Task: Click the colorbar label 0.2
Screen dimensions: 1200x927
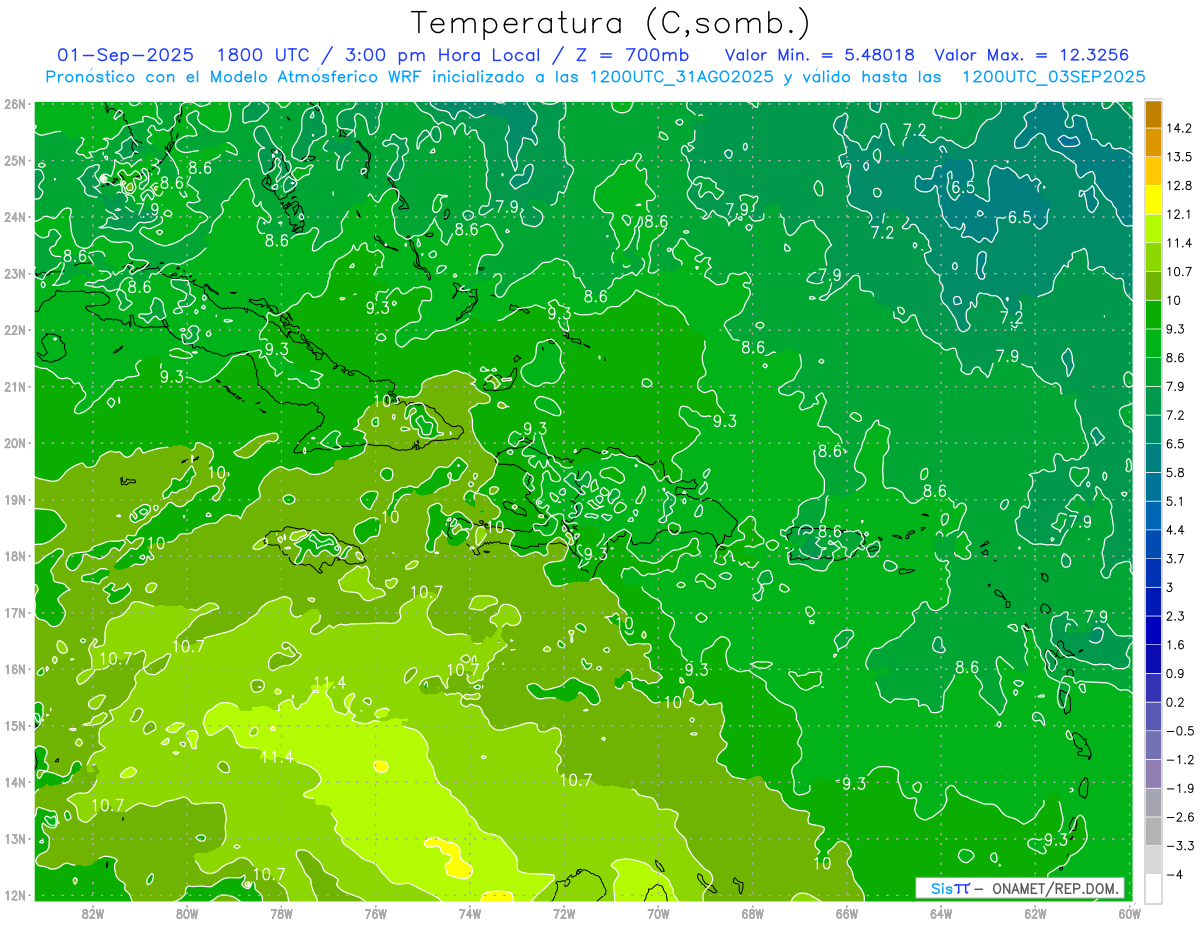Action: pyautogui.click(x=1176, y=702)
